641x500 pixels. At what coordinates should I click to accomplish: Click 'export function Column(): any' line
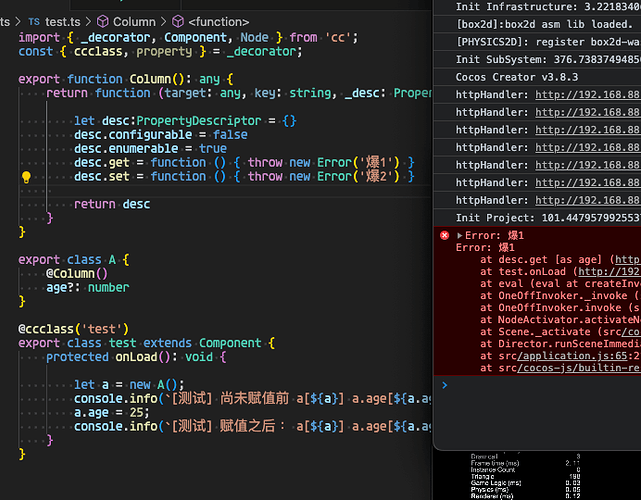coord(126,79)
